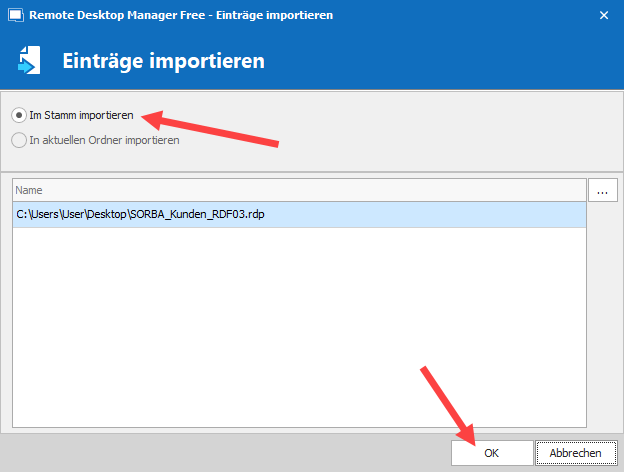
Task: Click the resize grip in the bottom-right corner
Action: tap(618, 466)
